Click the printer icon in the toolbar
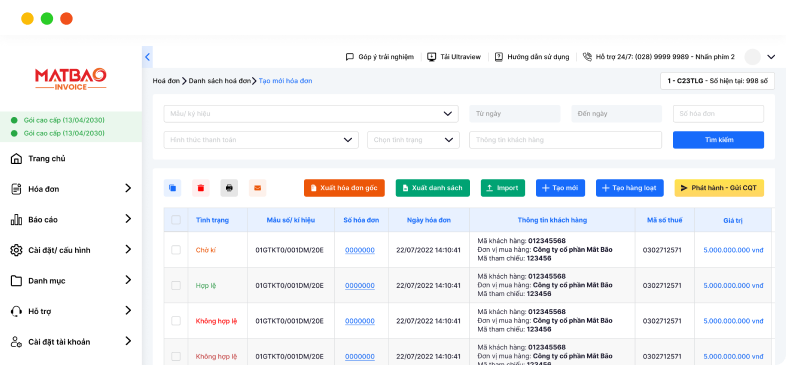The height and width of the screenshot is (365, 786). tap(229, 188)
